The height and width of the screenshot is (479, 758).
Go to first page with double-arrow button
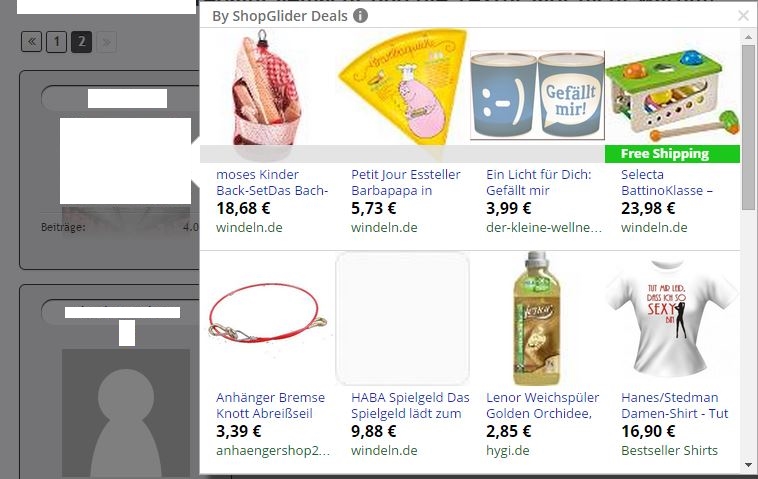(31, 42)
